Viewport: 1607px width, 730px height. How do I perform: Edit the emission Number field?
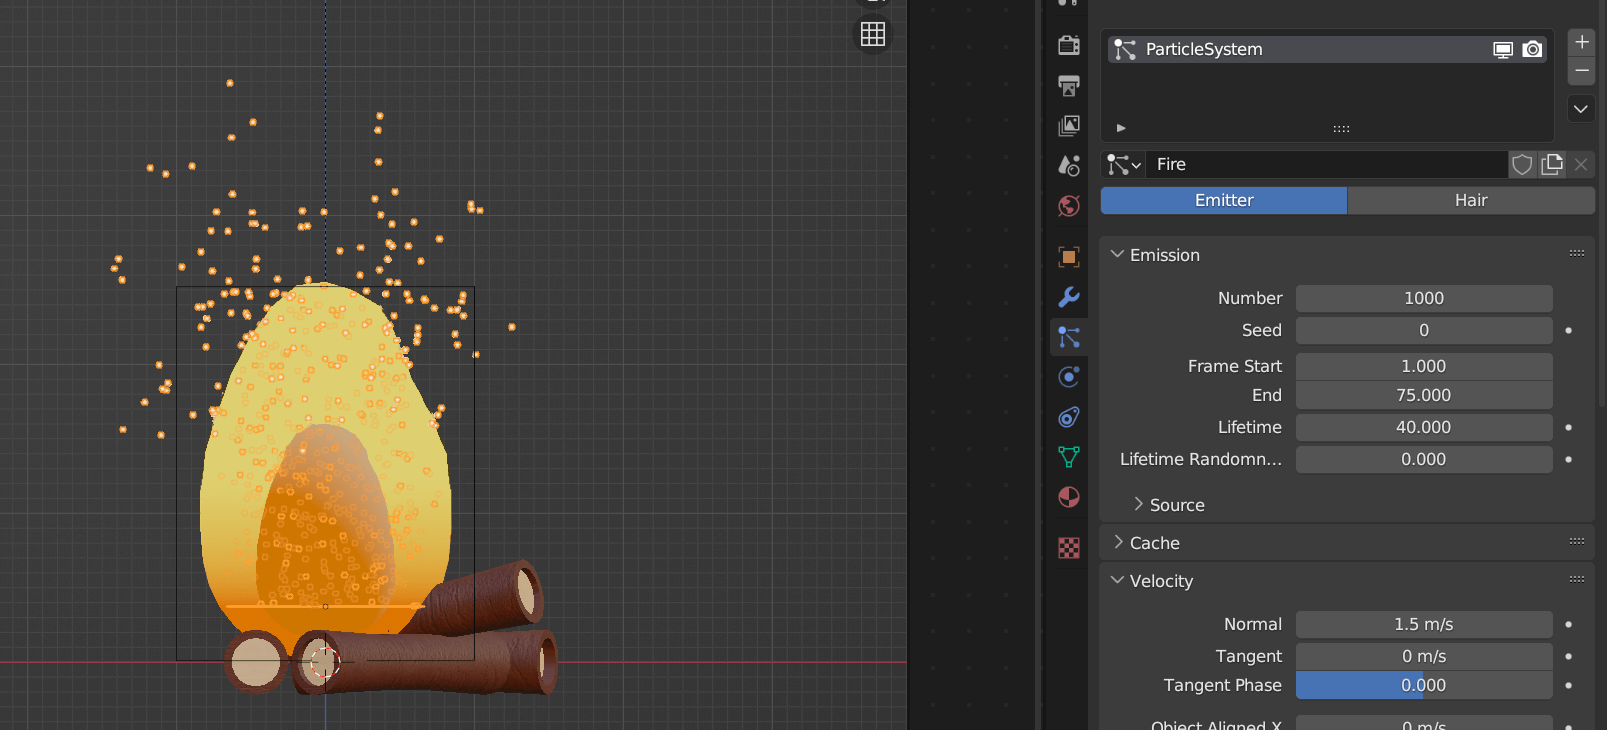point(1424,298)
